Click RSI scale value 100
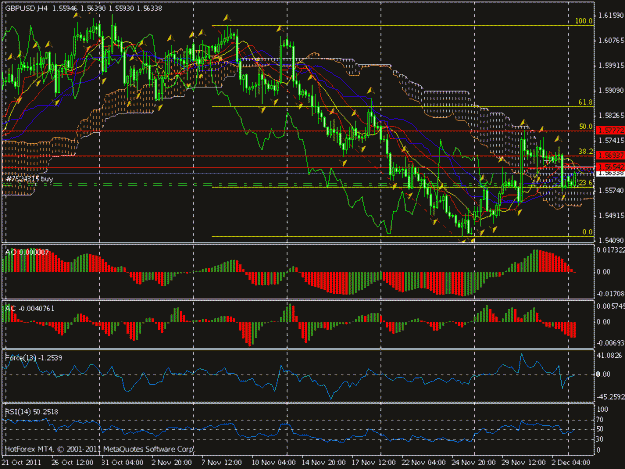Screen dimensions: 625x469 (x=603, y=409)
